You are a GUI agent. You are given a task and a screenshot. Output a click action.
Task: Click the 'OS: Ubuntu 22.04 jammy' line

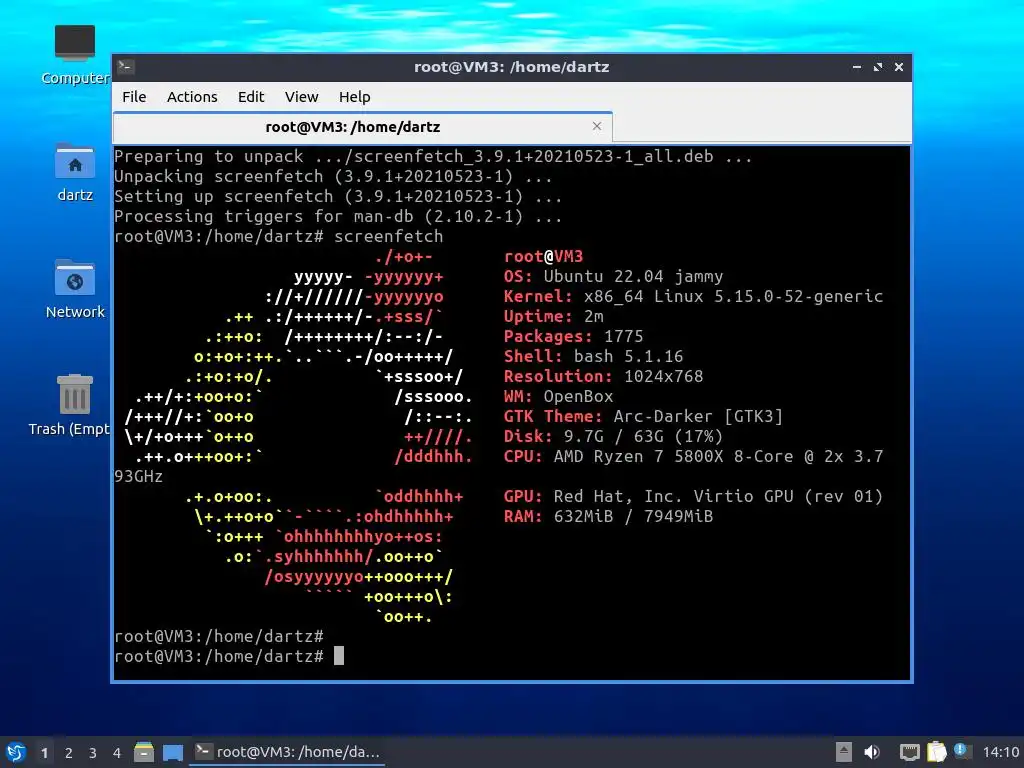point(613,276)
